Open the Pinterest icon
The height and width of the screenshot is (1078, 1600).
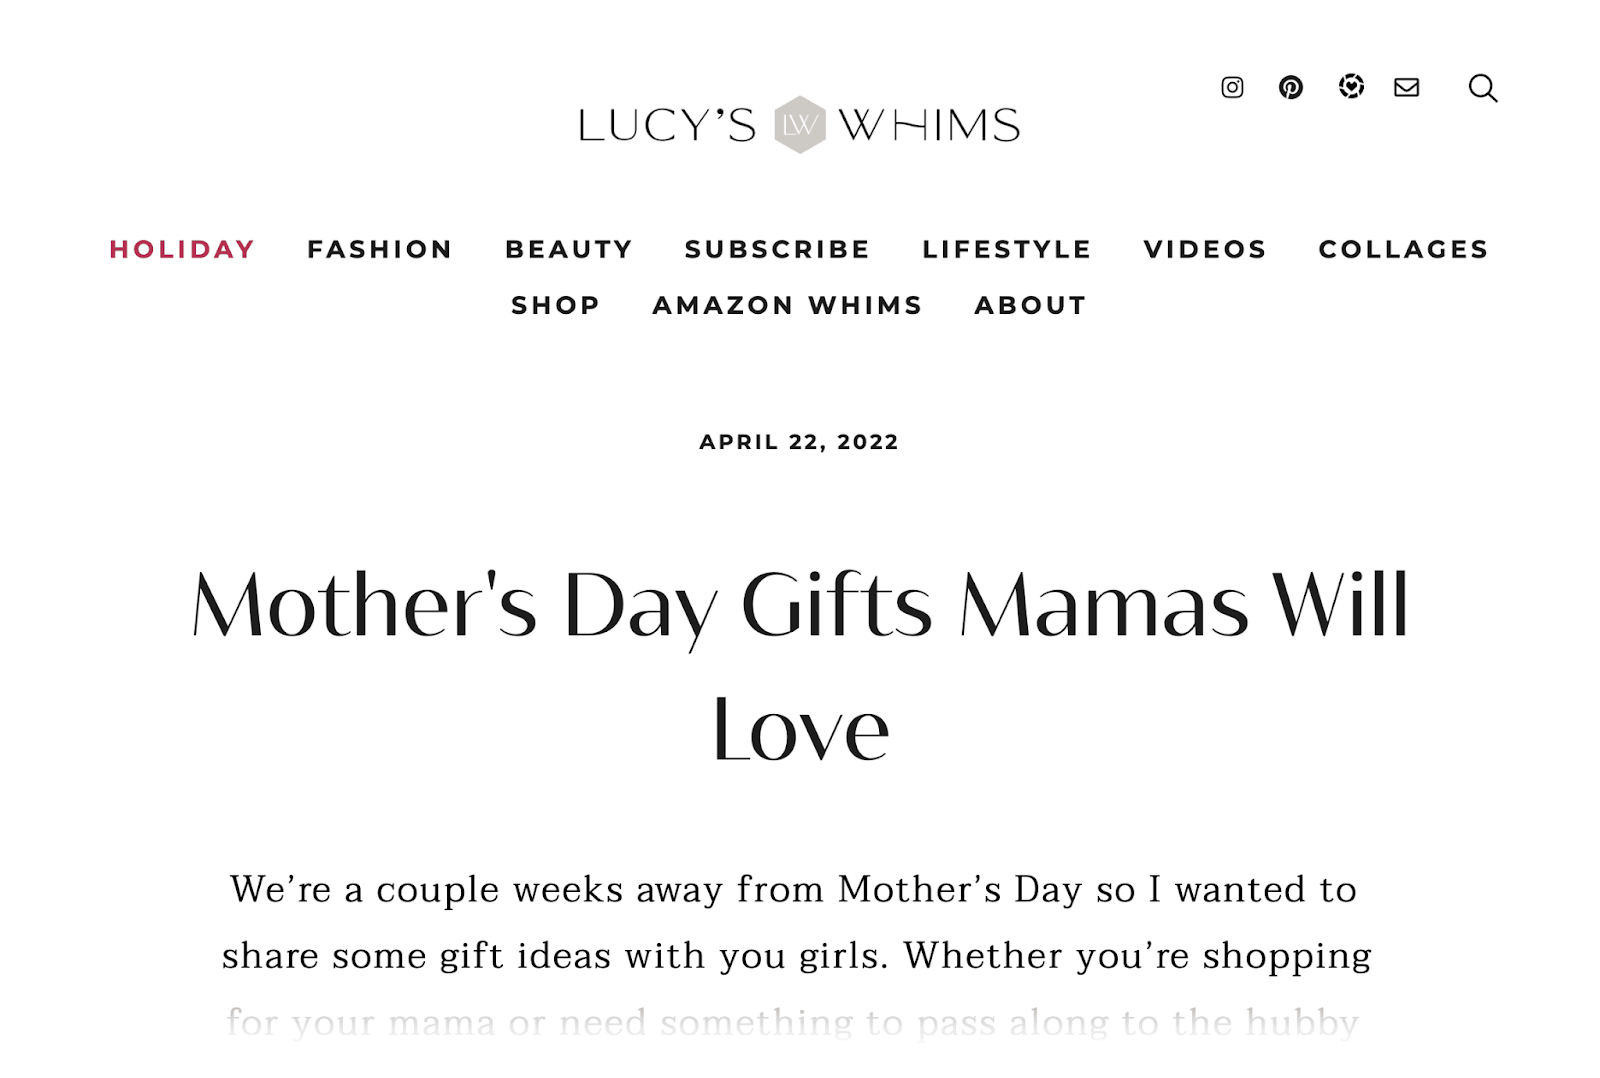click(x=1291, y=88)
